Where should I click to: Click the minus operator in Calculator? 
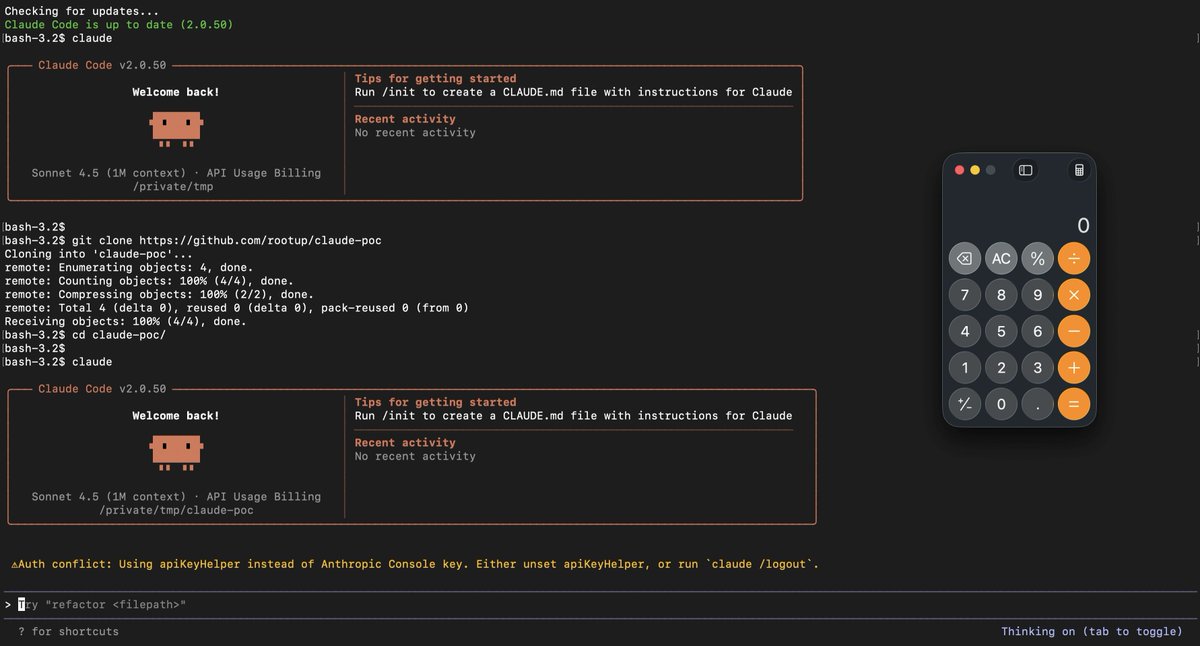coord(1074,331)
